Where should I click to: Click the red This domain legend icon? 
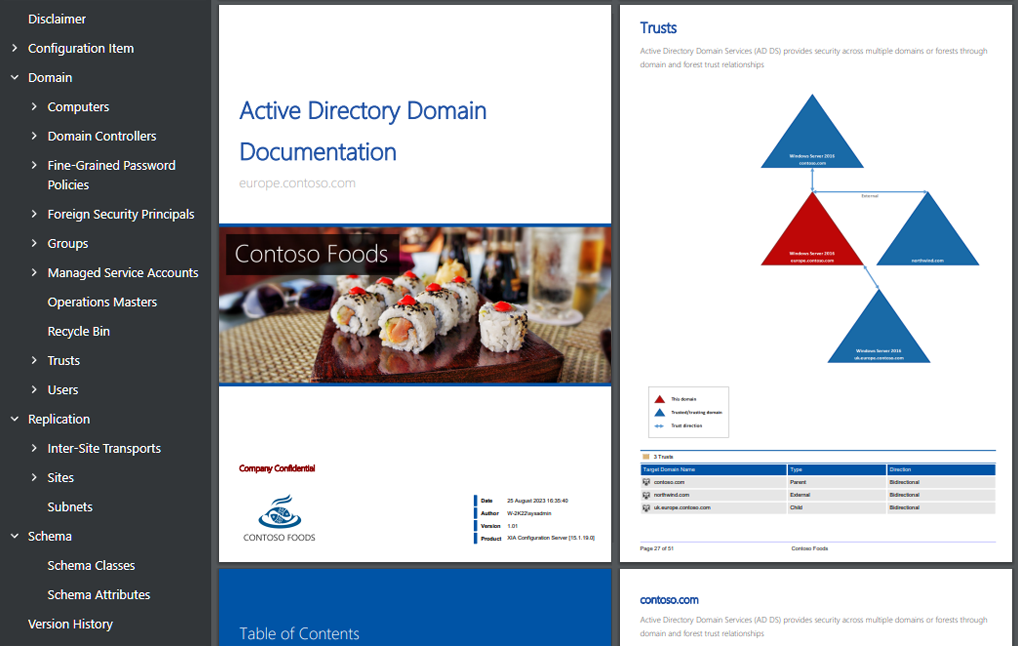coord(660,399)
